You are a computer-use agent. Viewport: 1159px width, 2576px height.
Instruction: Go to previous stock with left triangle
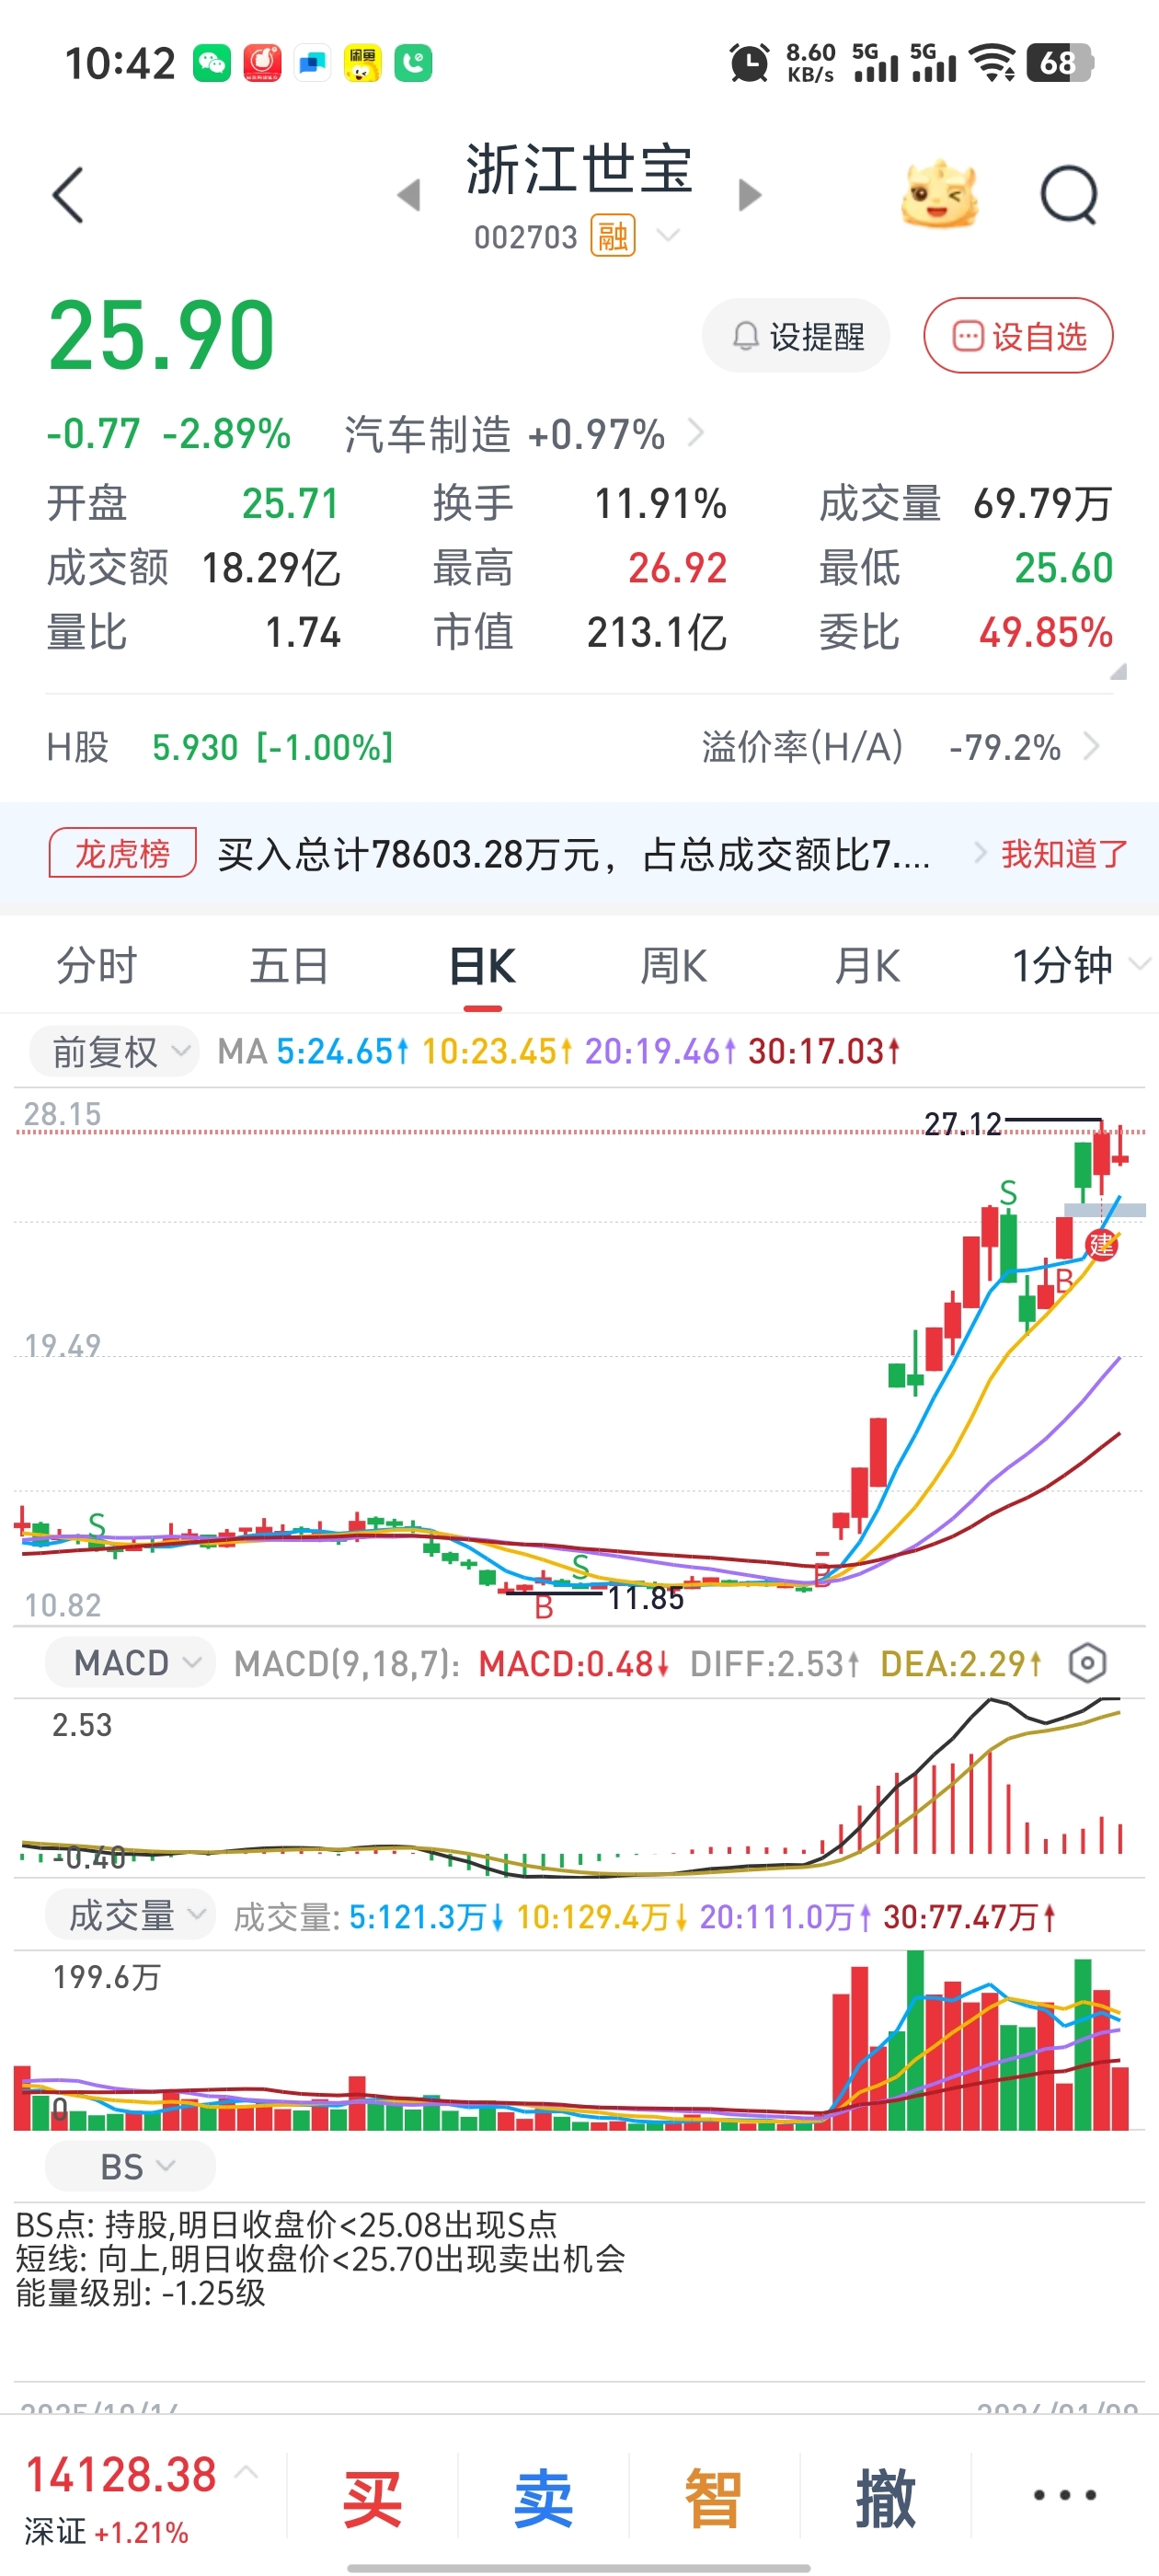[408, 195]
